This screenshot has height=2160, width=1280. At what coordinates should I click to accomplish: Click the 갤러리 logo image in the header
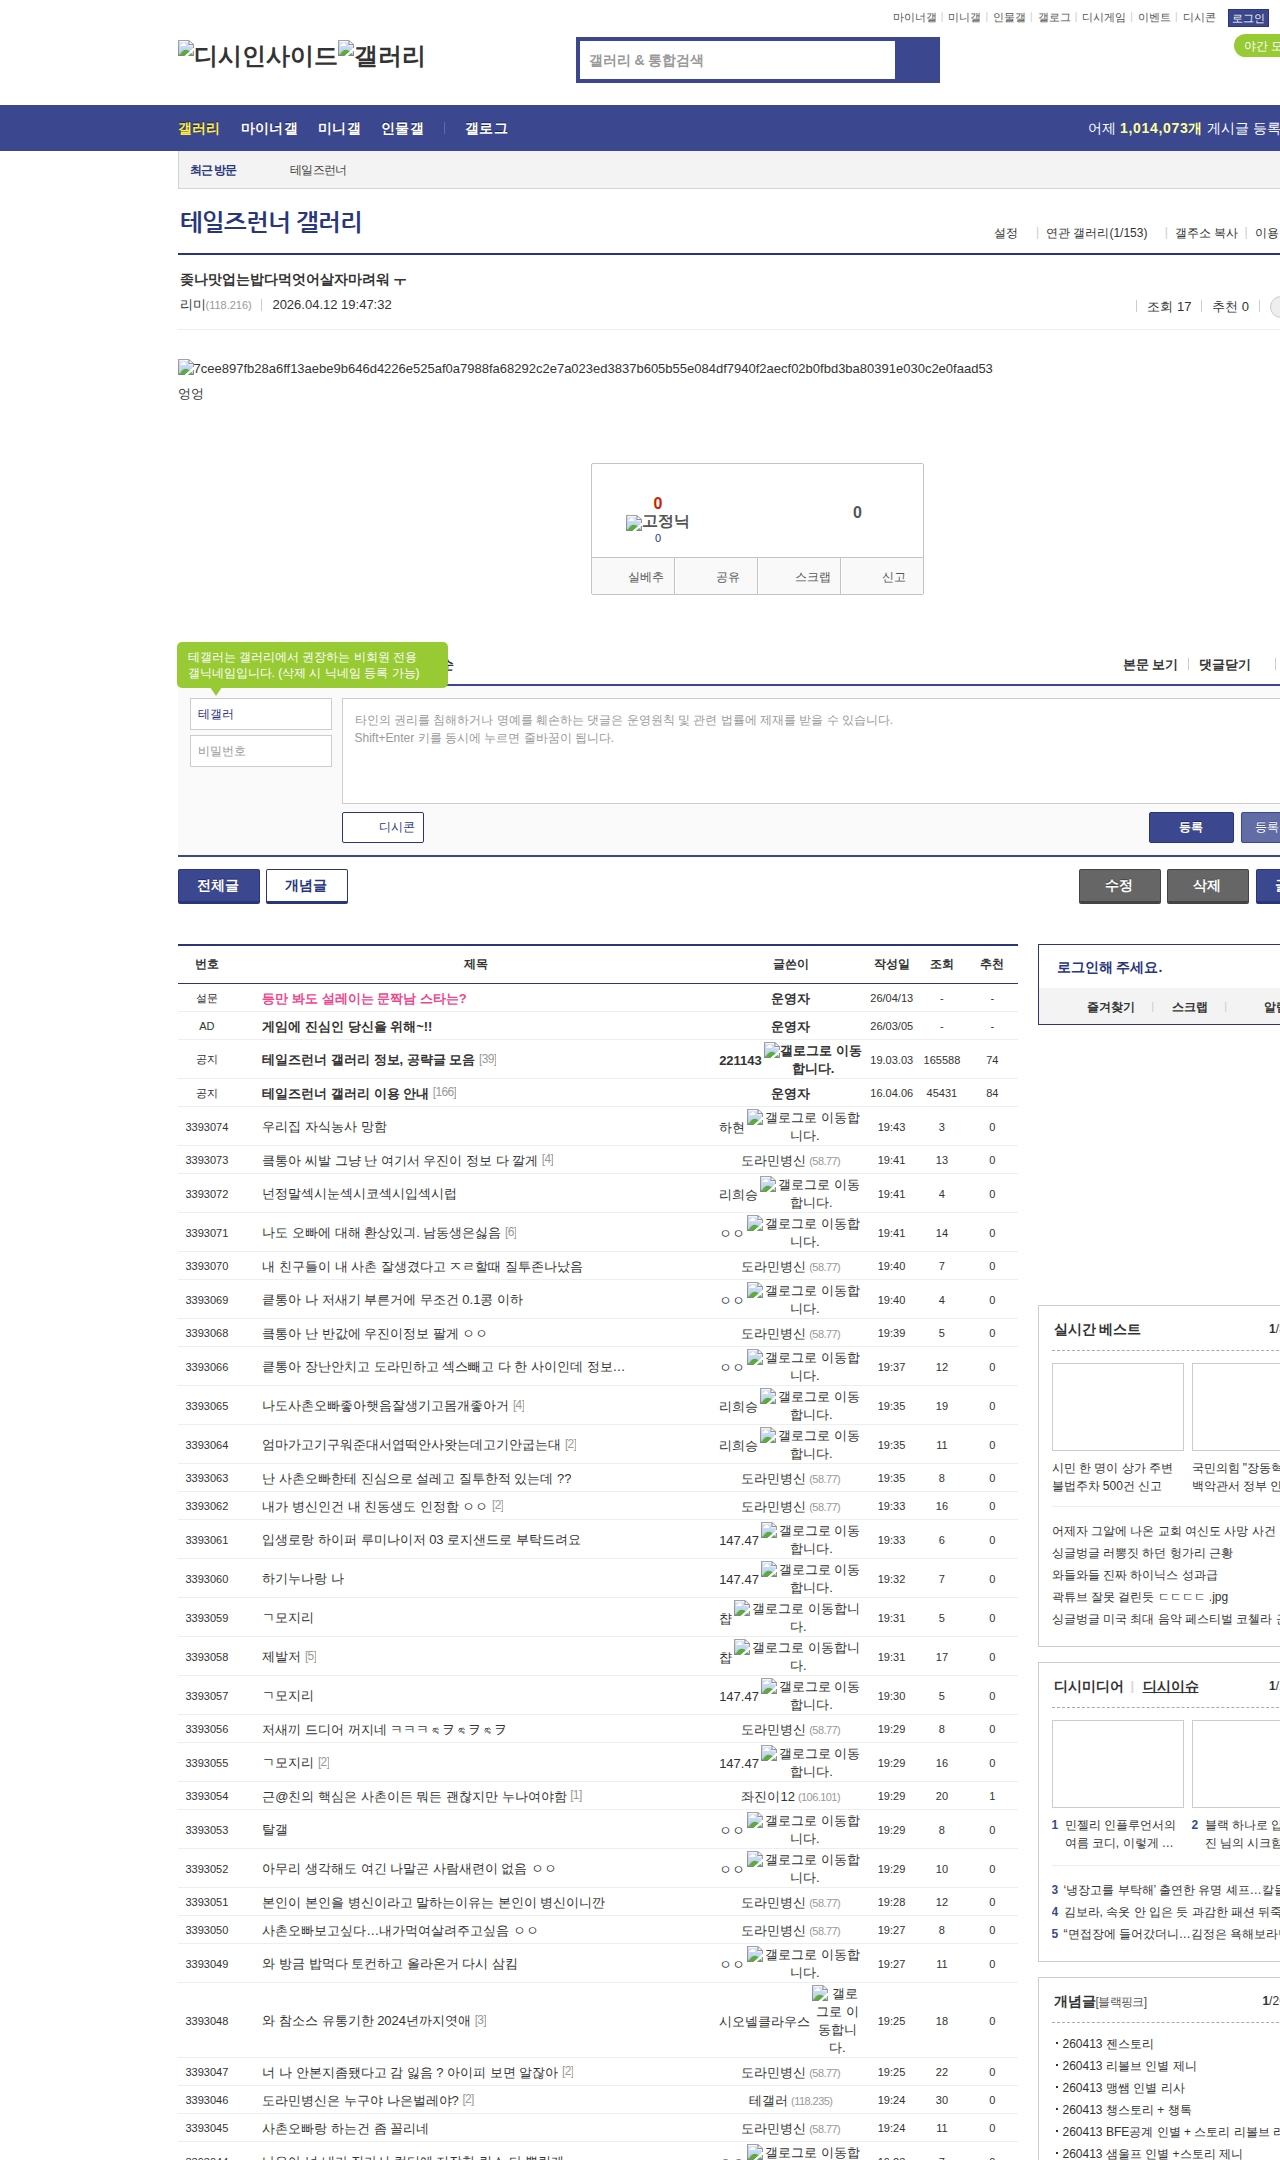tap(381, 55)
